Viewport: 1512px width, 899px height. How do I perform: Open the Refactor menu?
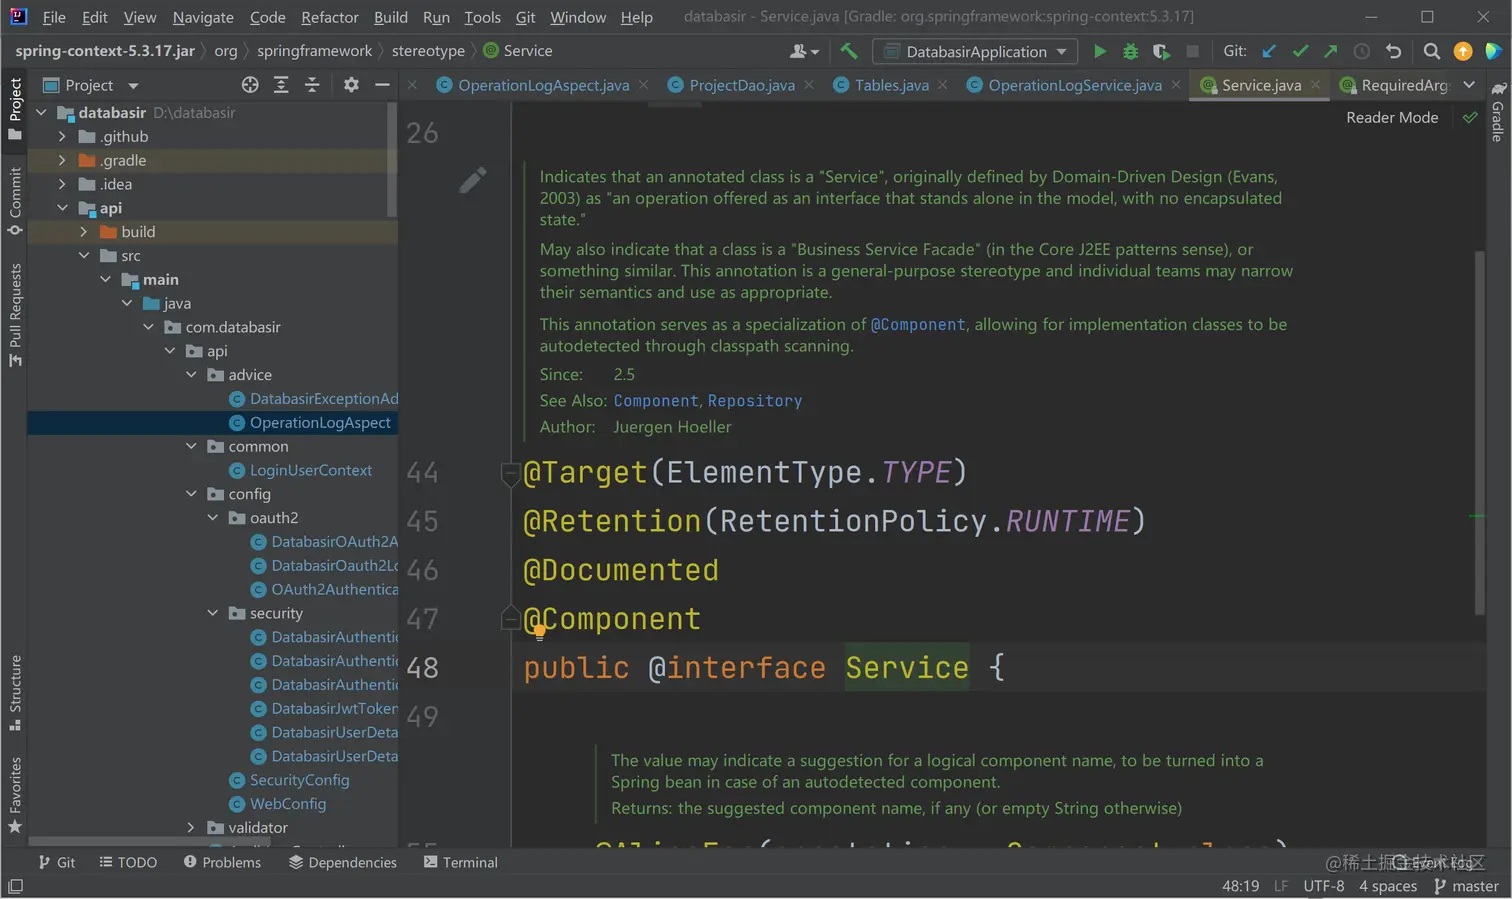(x=329, y=17)
